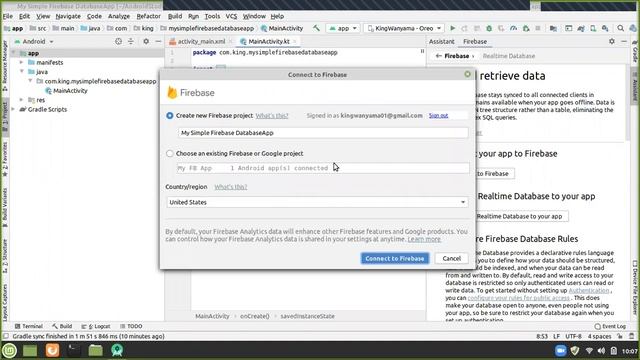Click the Connect to Firebase button

point(395,258)
